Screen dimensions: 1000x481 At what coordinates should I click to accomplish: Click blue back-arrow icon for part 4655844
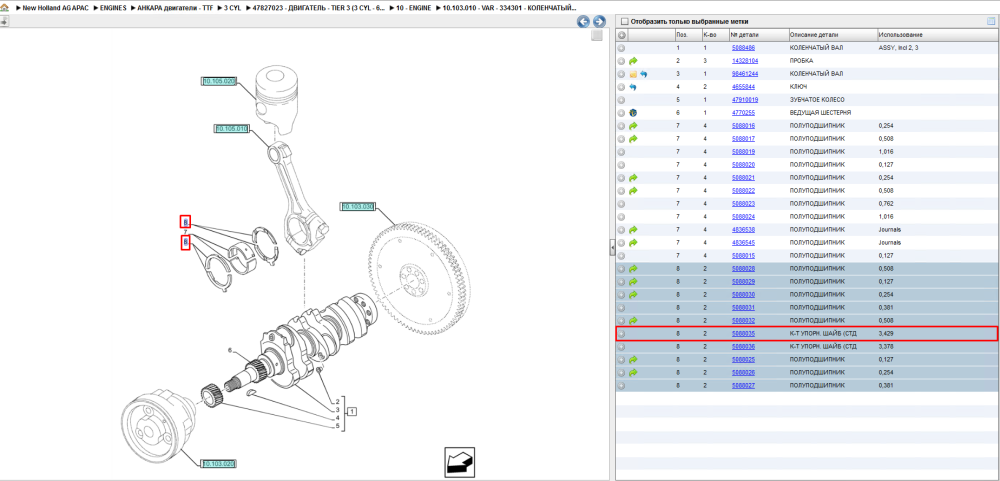coord(633,87)
